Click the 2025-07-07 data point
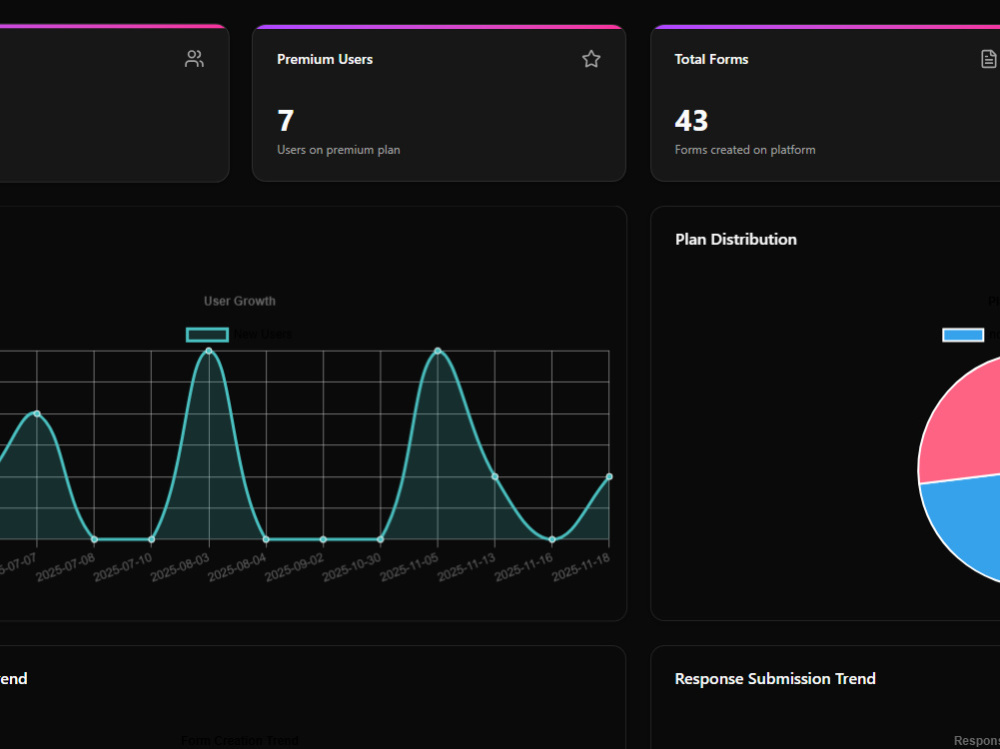Viewport: 1000px width, 749px height. point(37,413)
